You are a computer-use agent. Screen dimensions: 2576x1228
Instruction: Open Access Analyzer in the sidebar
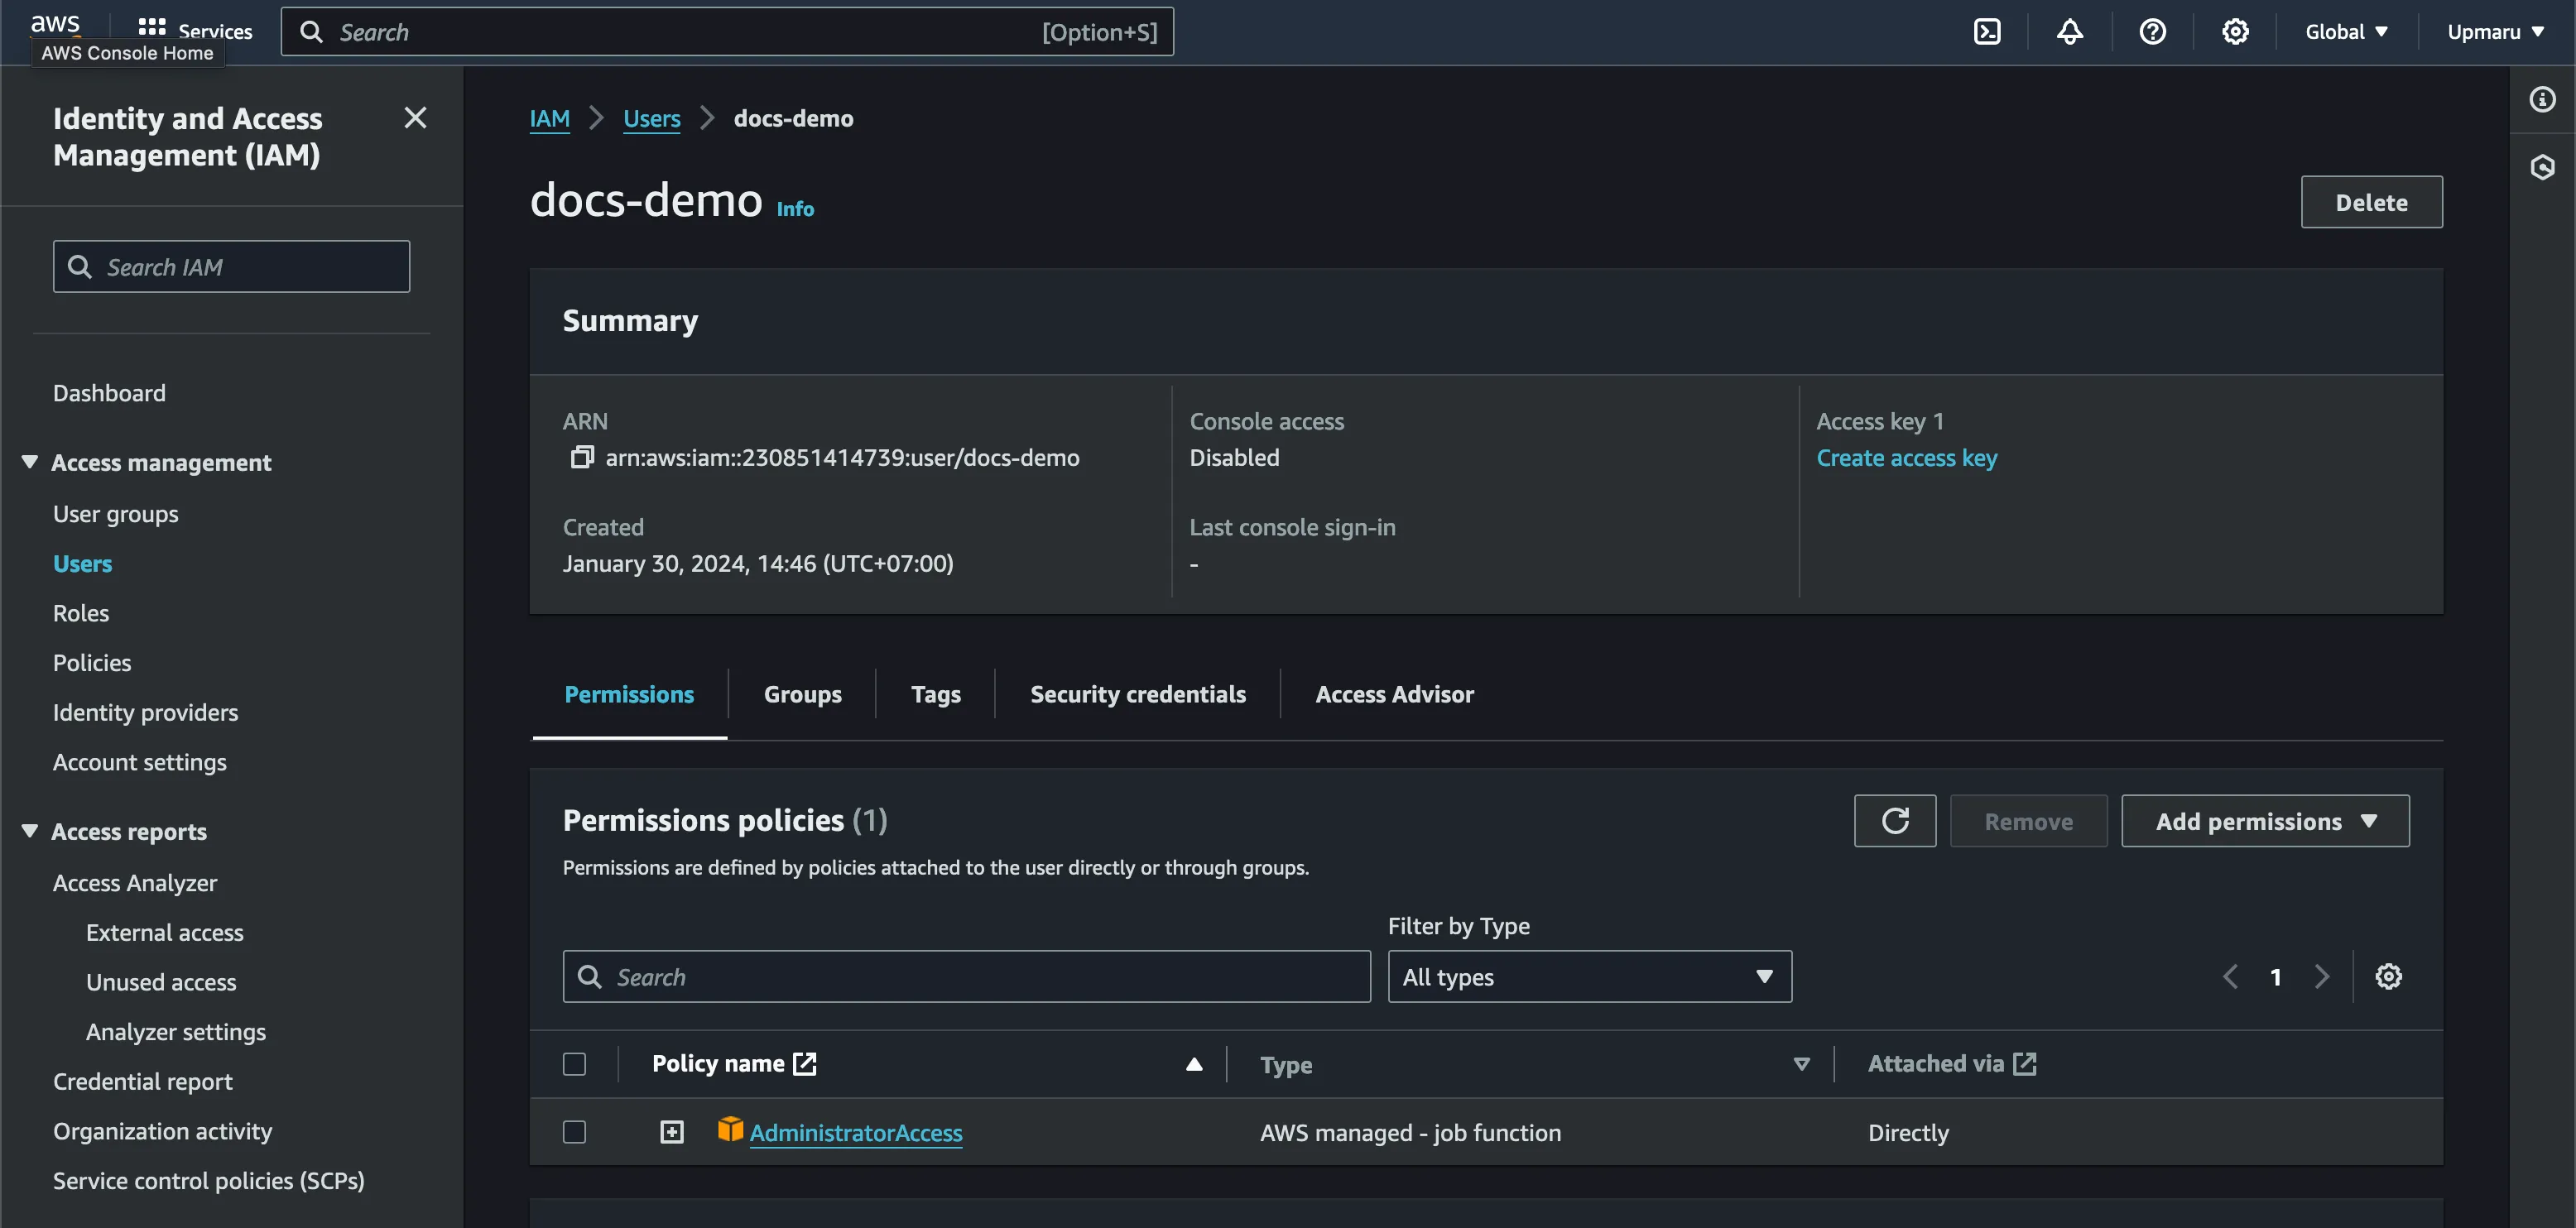[x=135, y=882]
